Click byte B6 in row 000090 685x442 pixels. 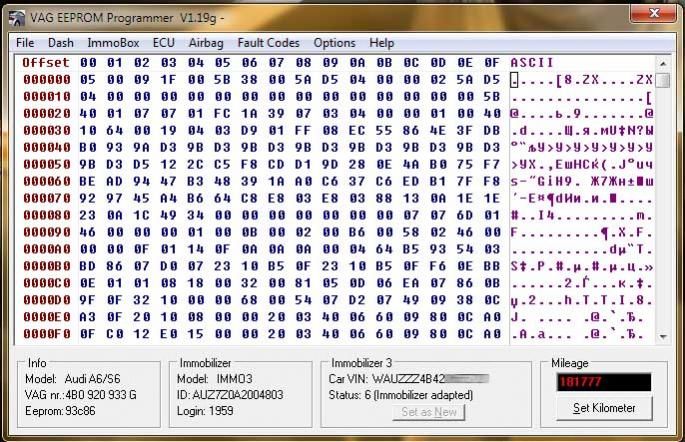[x=357, y=232]
